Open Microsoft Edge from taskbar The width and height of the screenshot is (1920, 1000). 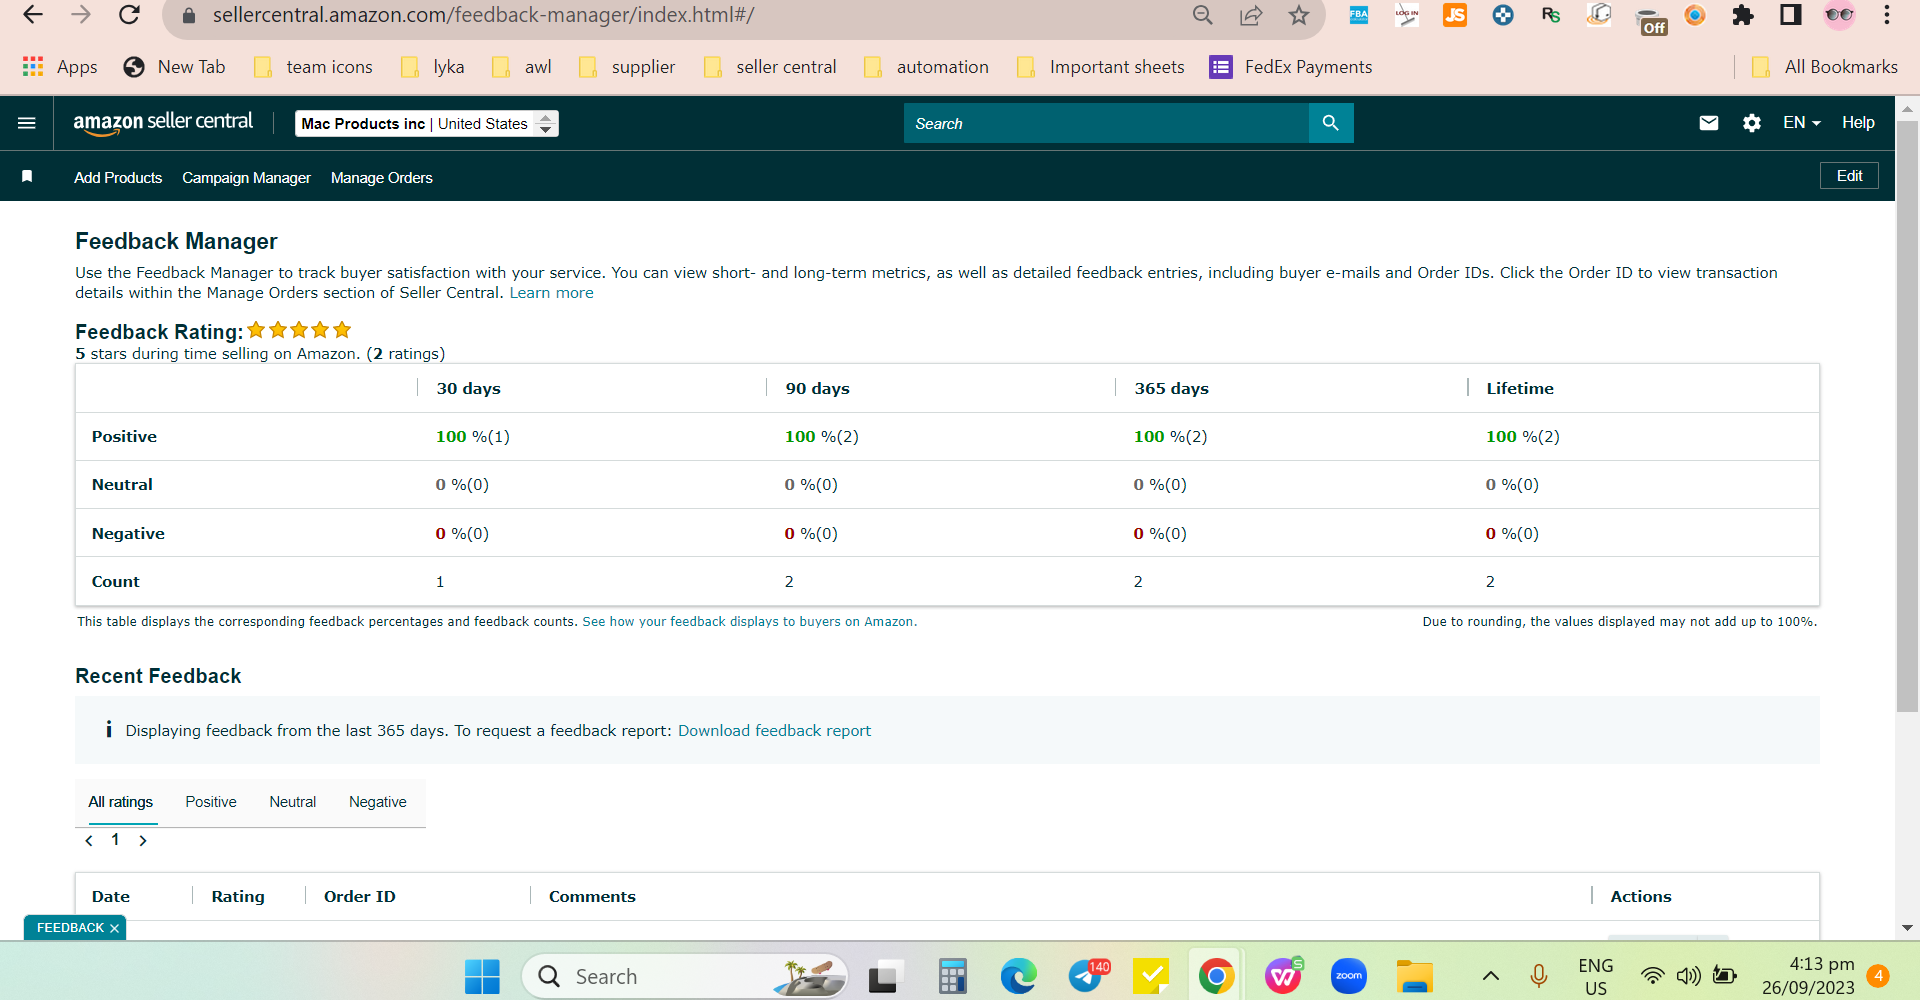point(1018,976)
